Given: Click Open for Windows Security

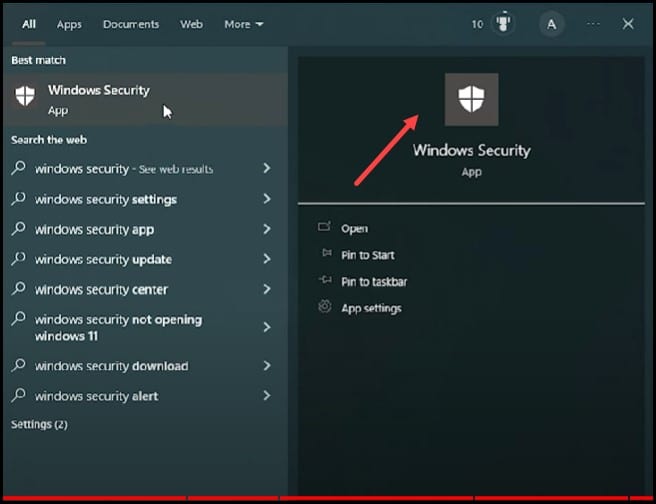Looking at the screenshot, I should coord(354,228).
